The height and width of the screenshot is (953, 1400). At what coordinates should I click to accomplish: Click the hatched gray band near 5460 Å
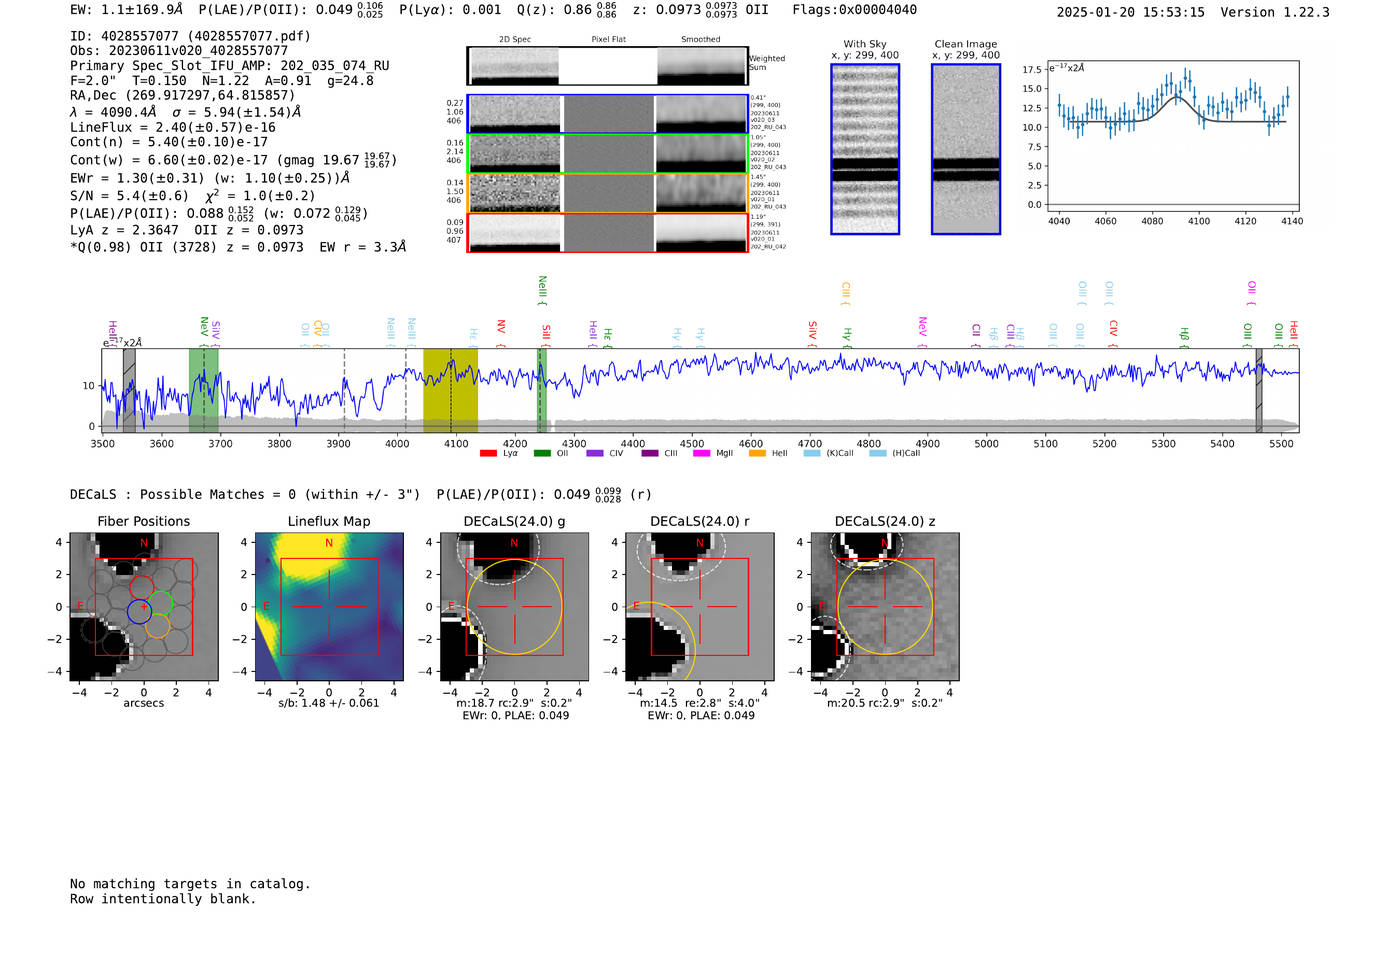tap(1259, 390)
